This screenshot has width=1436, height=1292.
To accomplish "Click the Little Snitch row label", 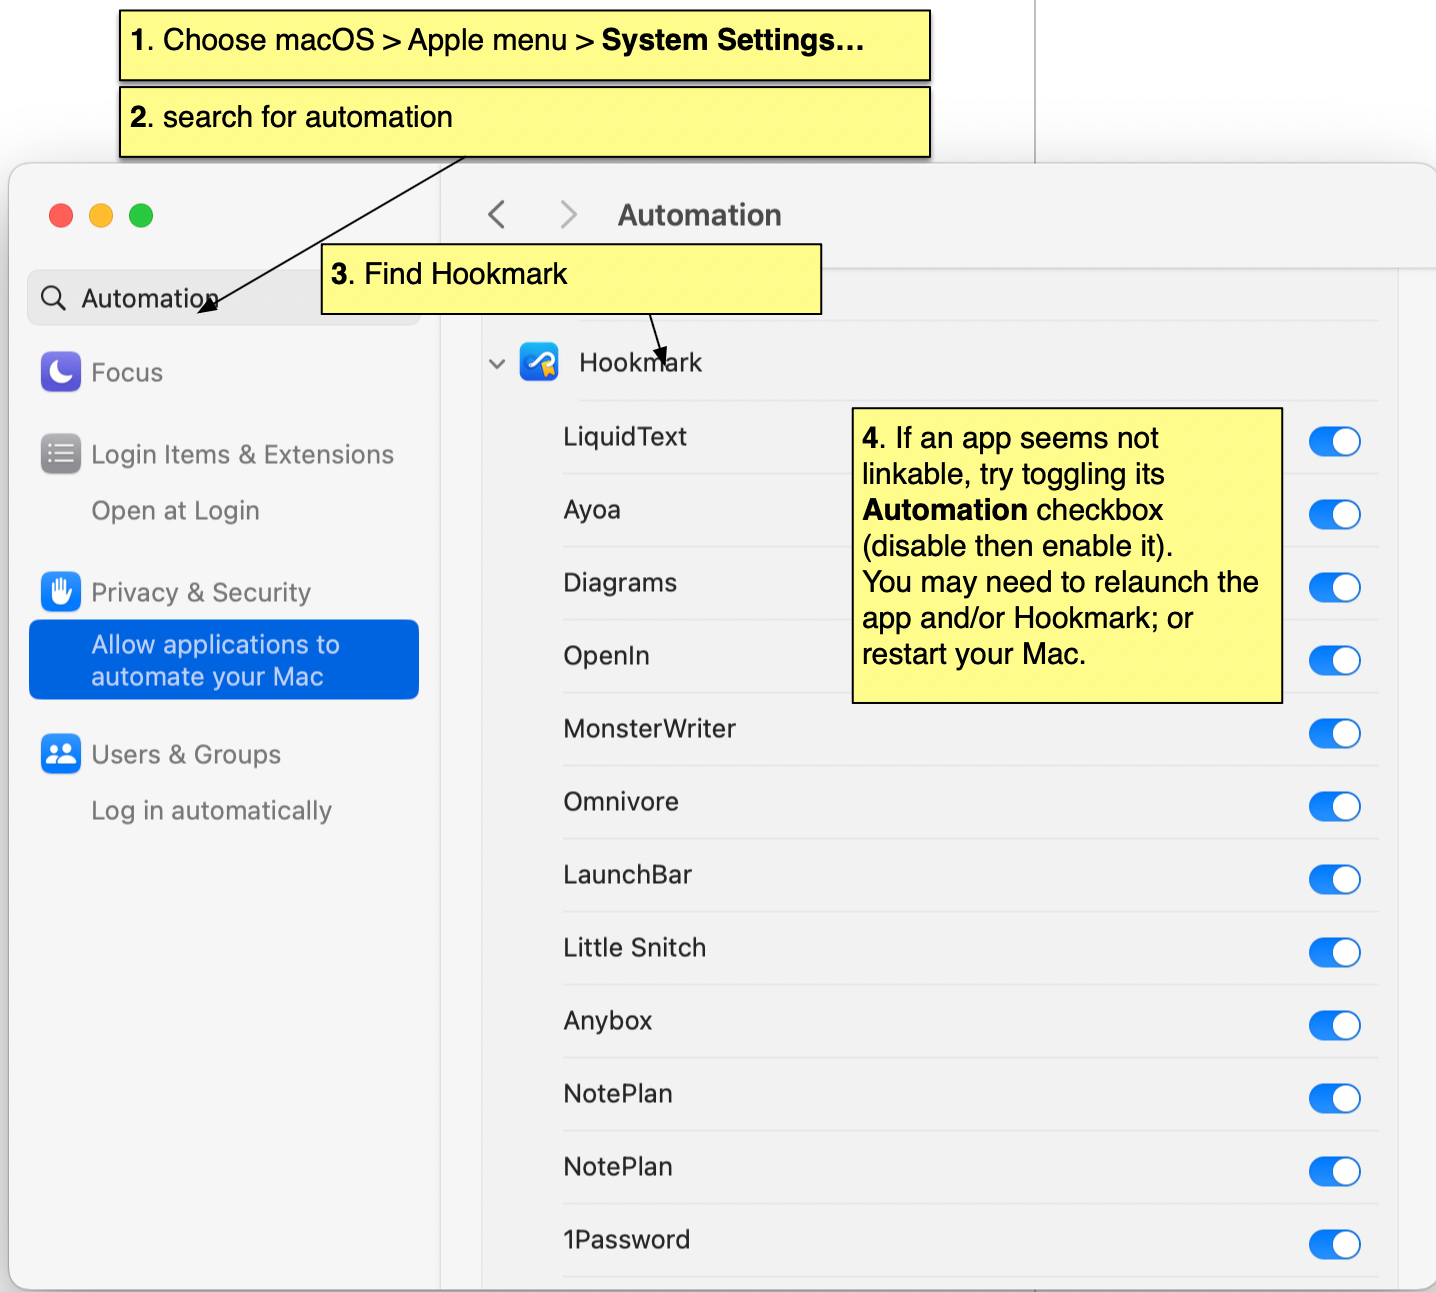I will pos(634,947).
